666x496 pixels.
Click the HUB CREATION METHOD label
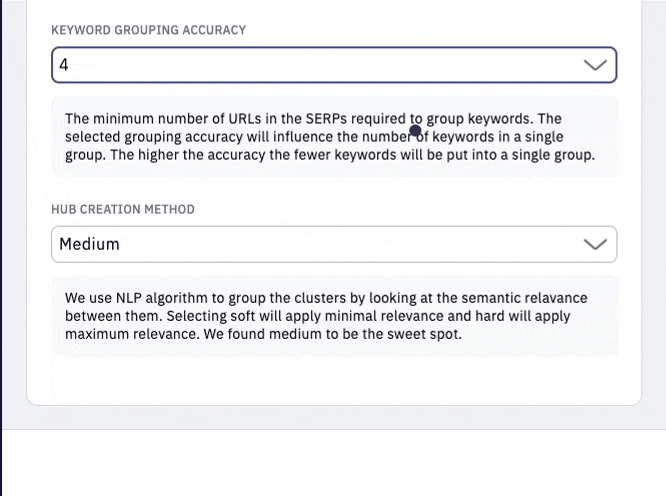pos(123,209)
